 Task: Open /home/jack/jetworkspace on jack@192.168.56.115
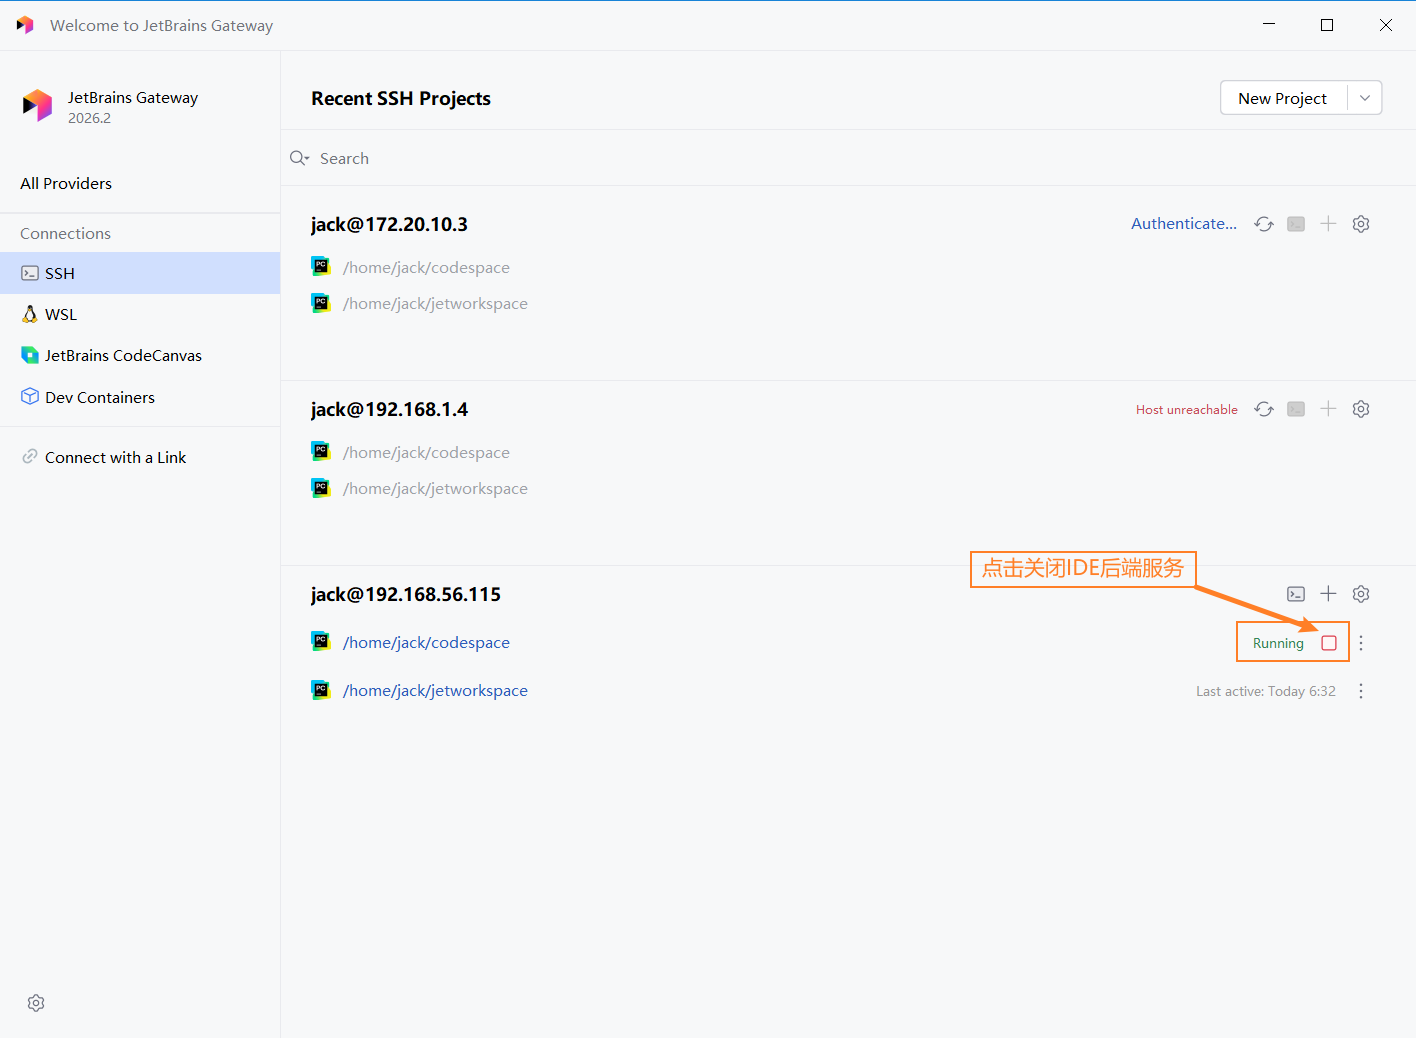[435, 690]
